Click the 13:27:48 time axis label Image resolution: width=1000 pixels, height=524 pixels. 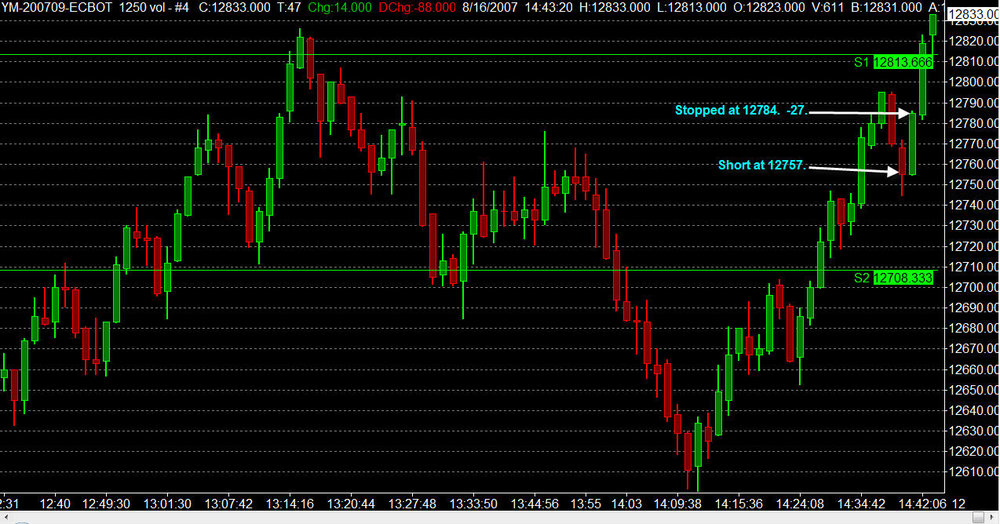tap(412, 504)
